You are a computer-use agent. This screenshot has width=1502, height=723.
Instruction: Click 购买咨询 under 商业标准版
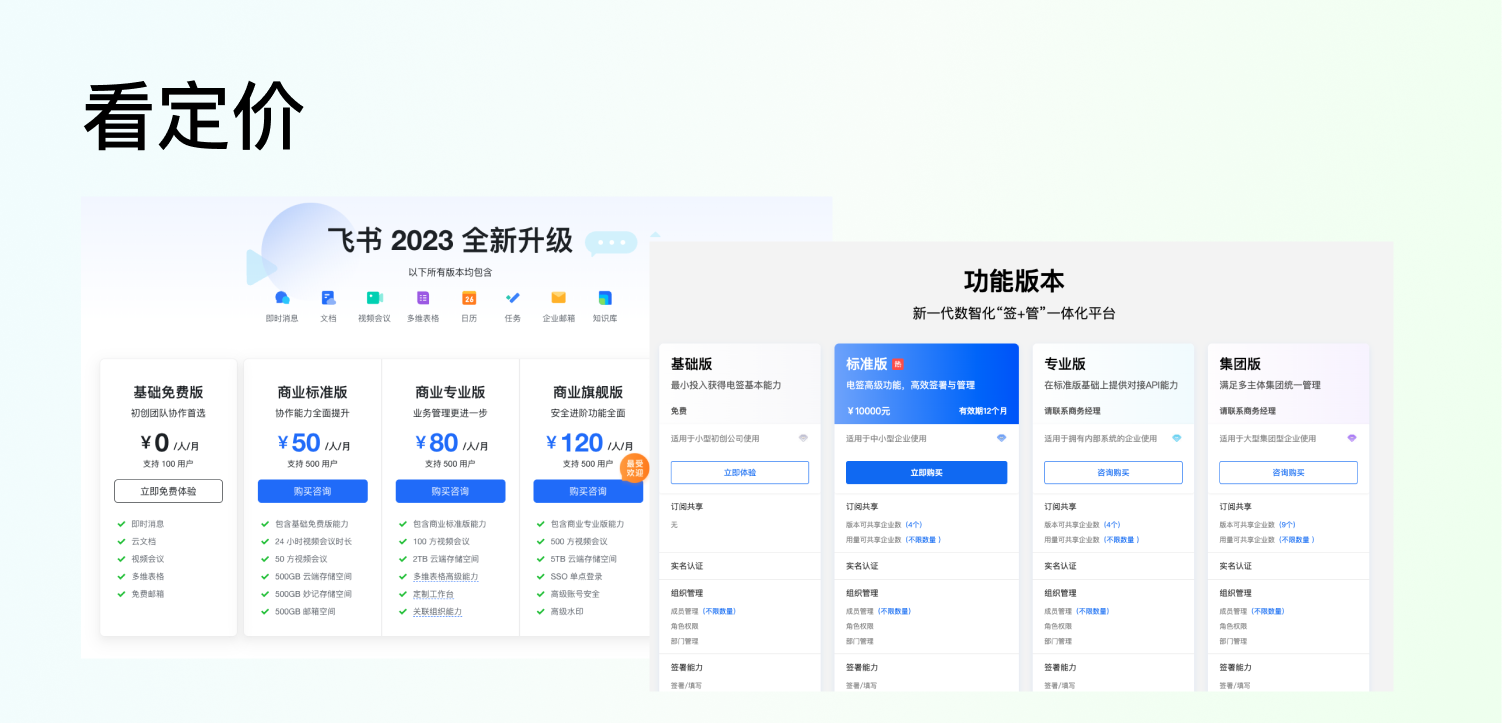click(312, 491)
